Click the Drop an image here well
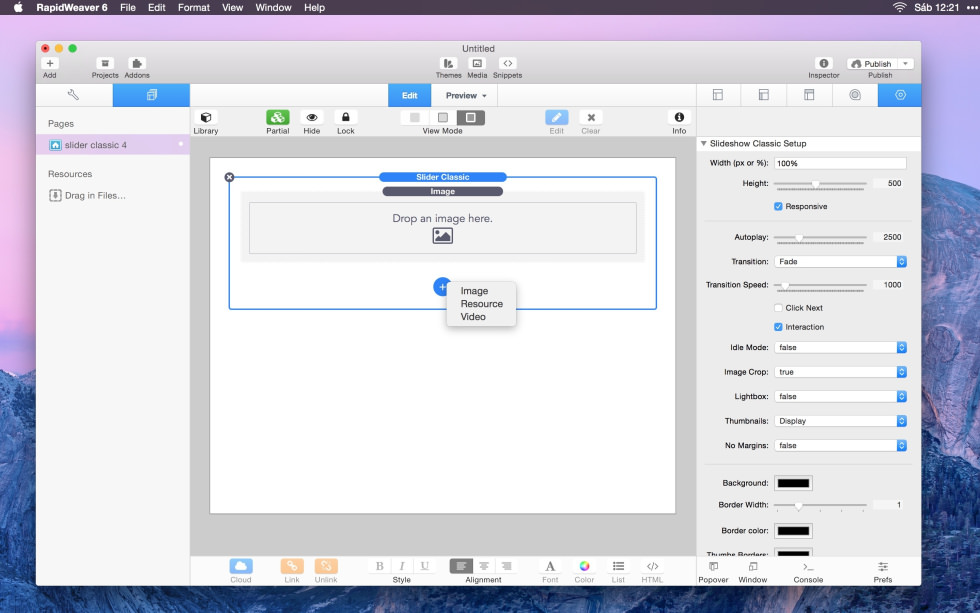The height and width of the screenshot is (613, 980). 442,228
